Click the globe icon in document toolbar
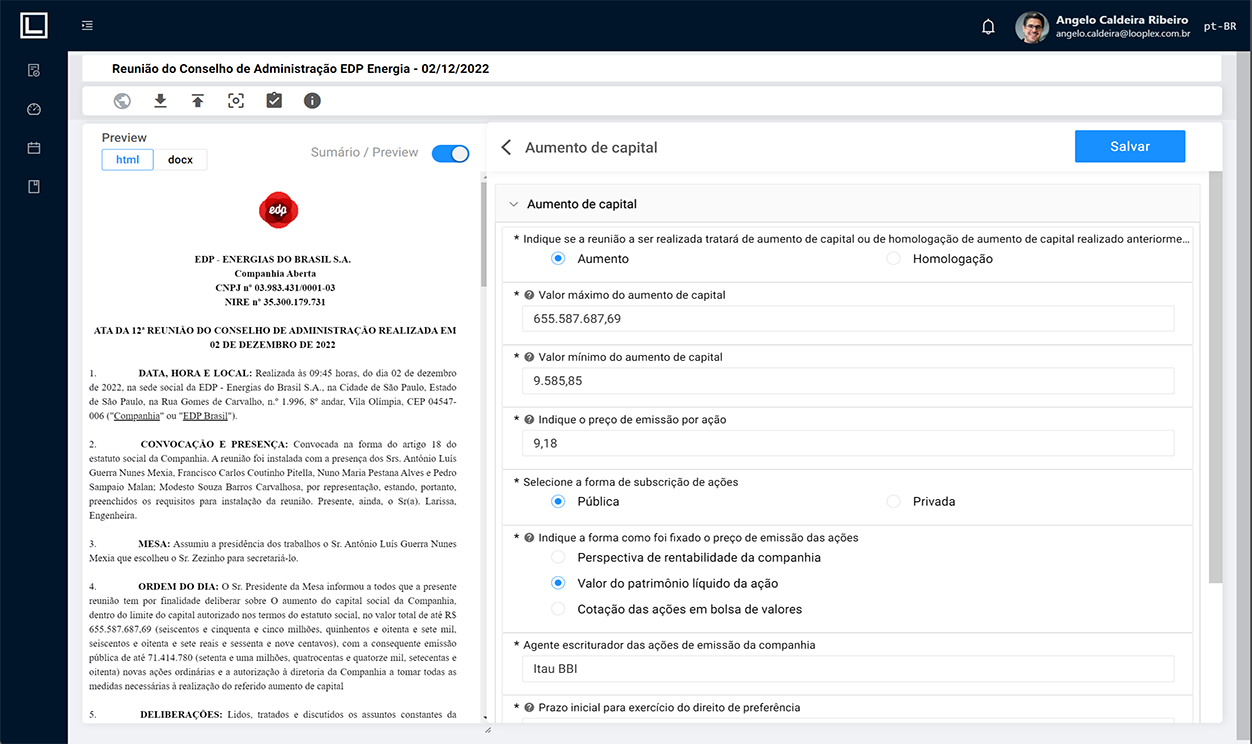Image resolution: width=1252 pixels, height=744 pixels. pos(122,101)
